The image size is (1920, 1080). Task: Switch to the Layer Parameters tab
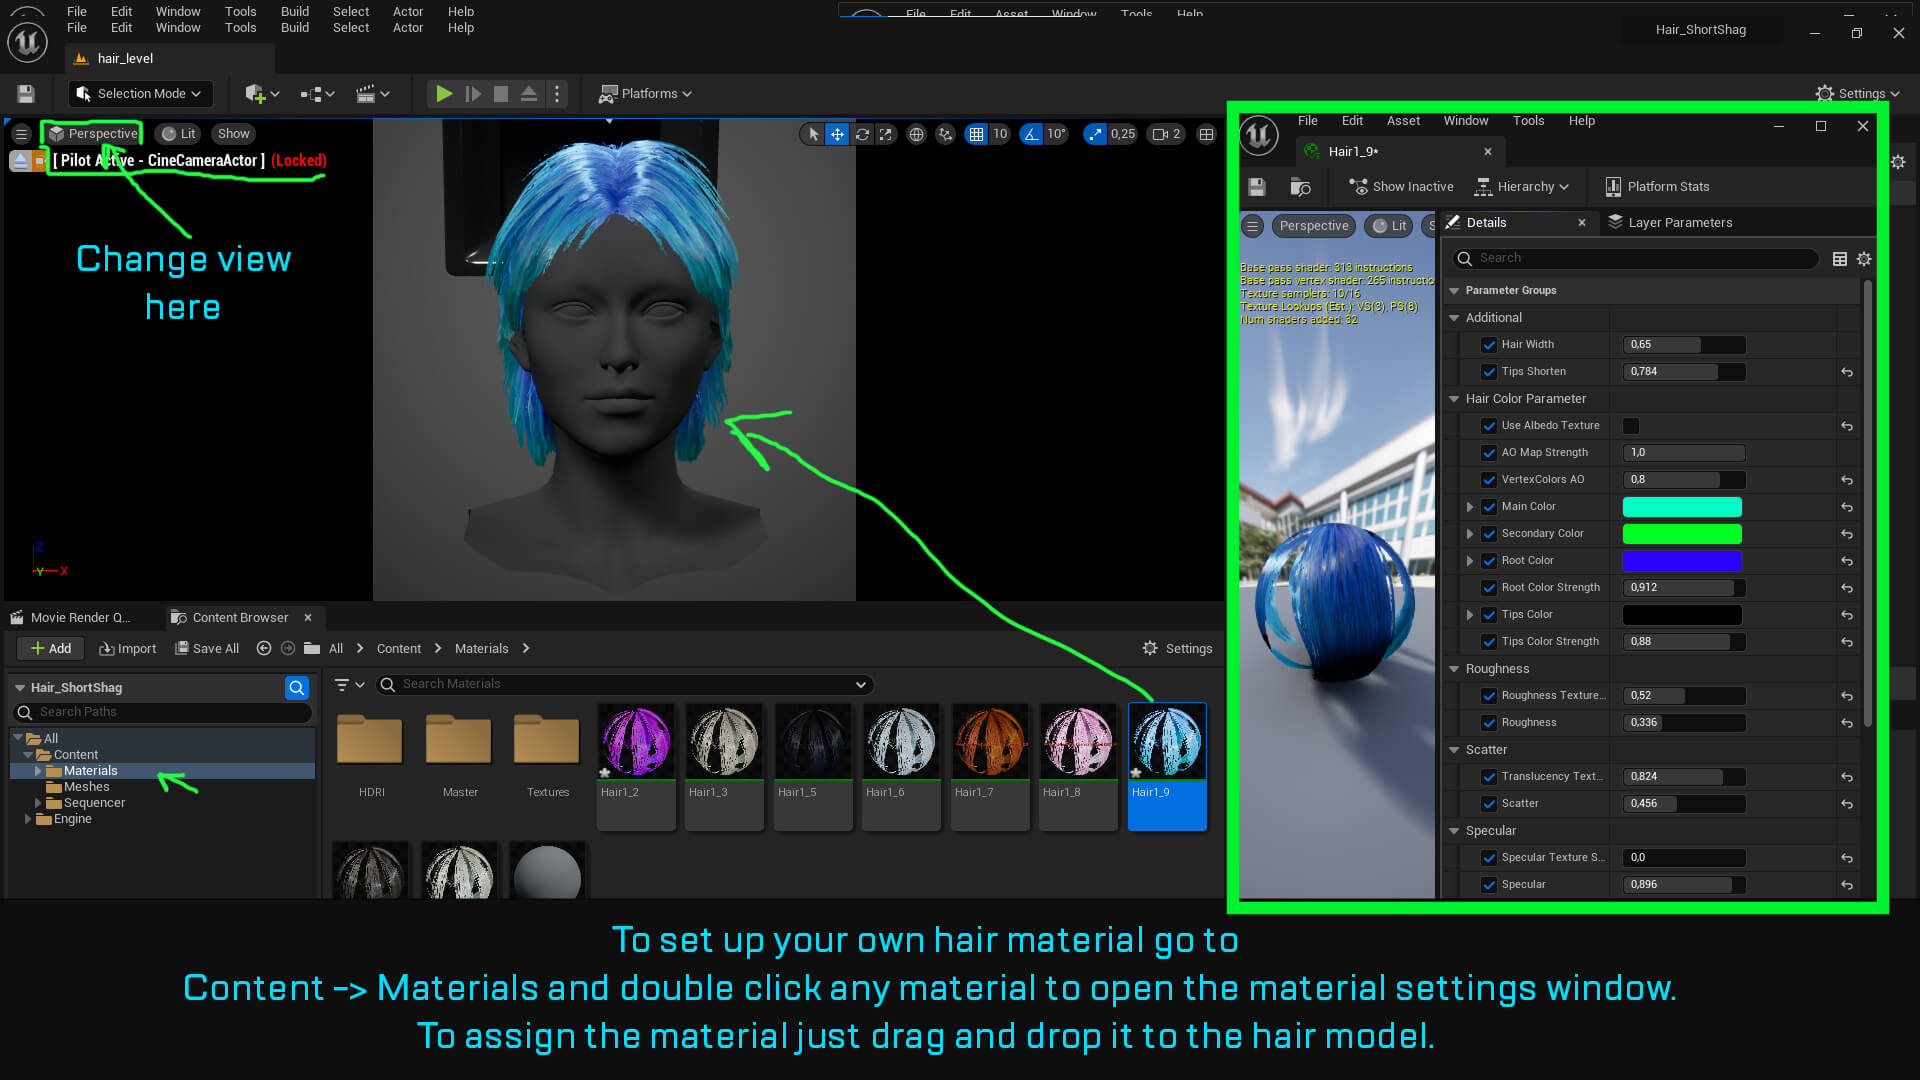1670,223
